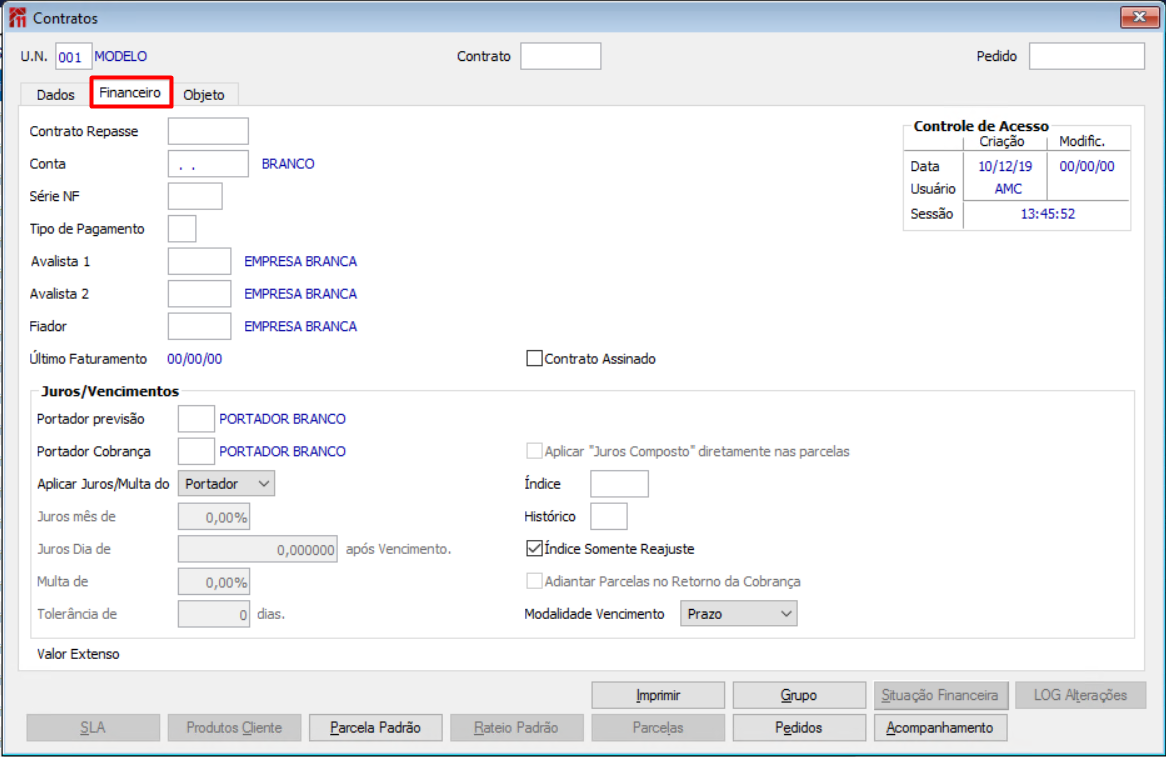The image size is (1166, 757).
Task: Open Produtos Cliente
Action: [x=234, y=728]
